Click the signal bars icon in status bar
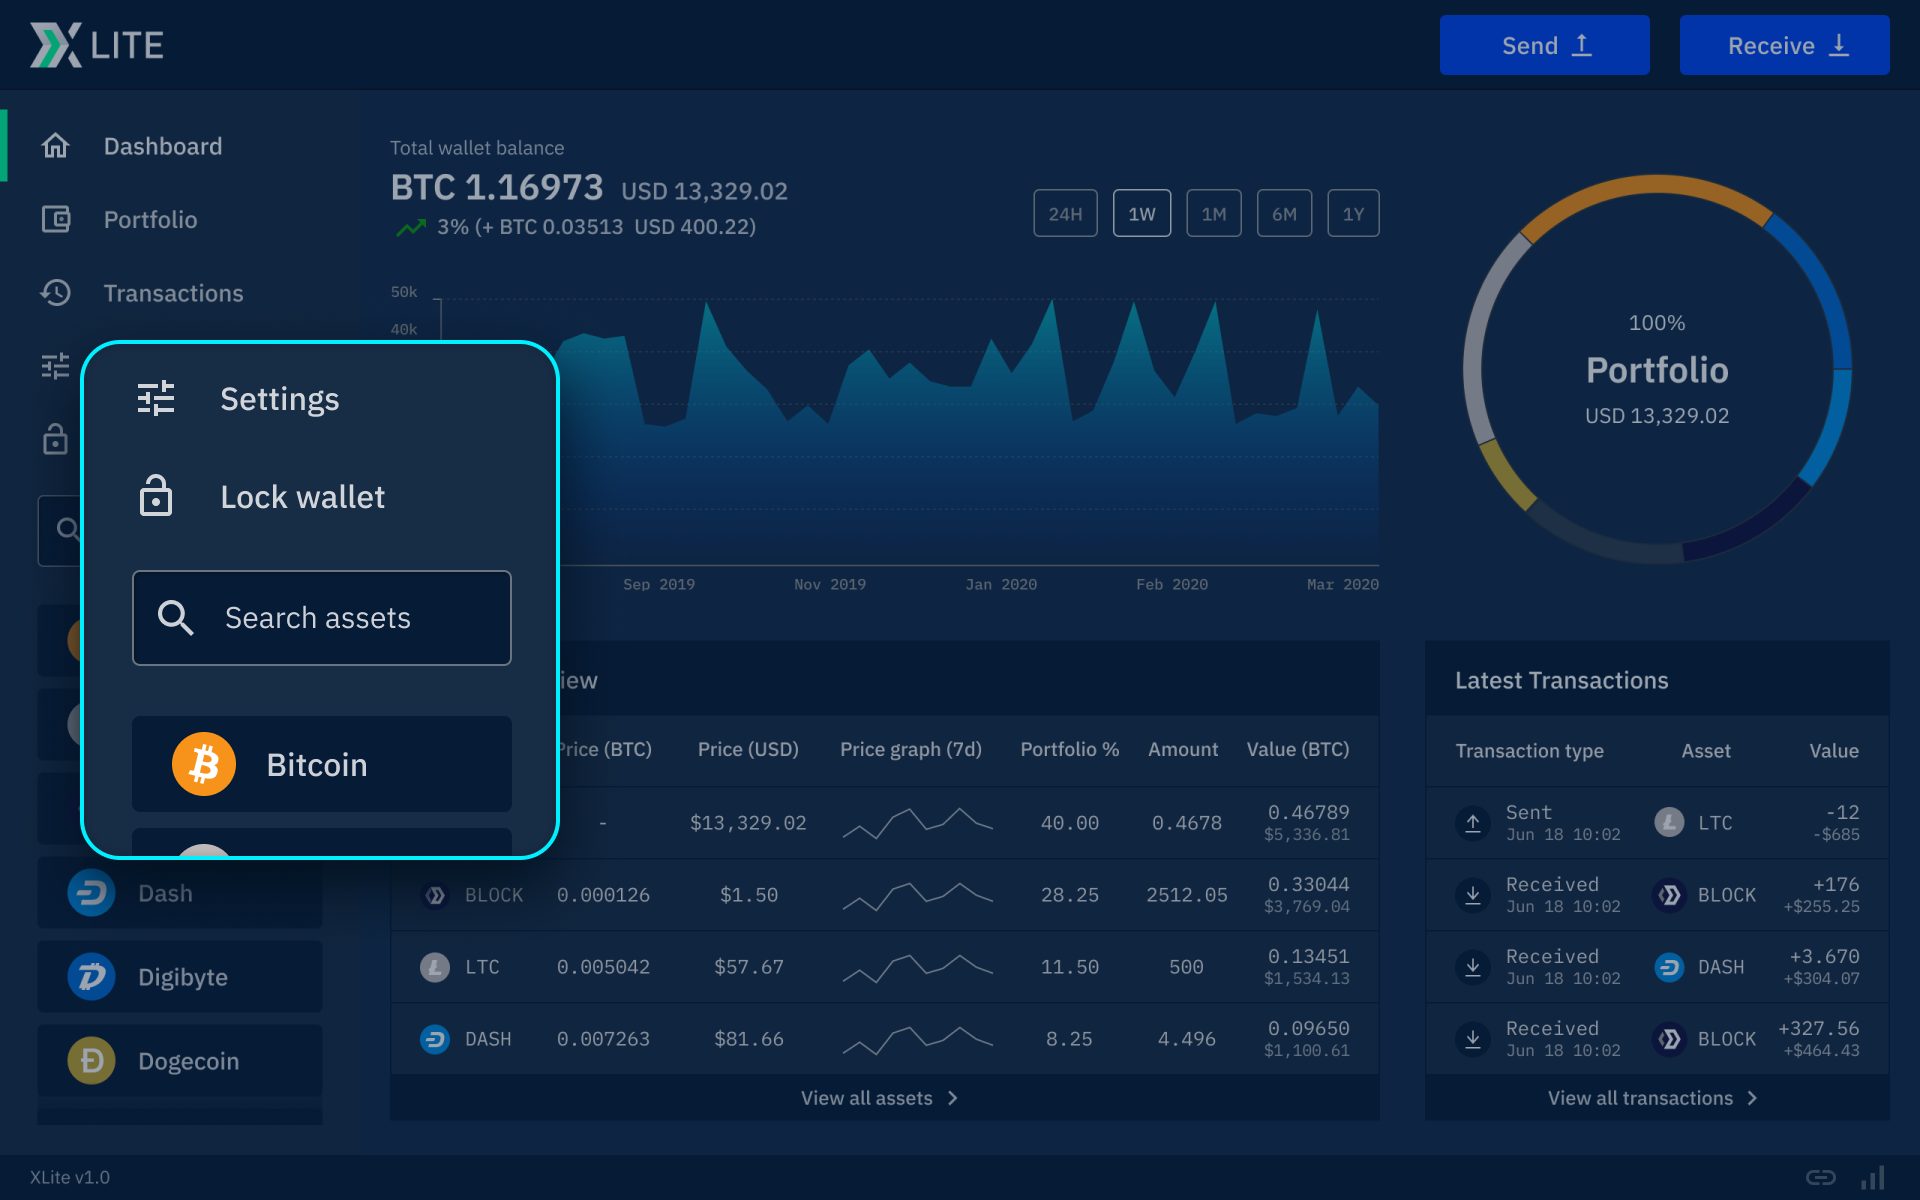 click(1873, 1177)
